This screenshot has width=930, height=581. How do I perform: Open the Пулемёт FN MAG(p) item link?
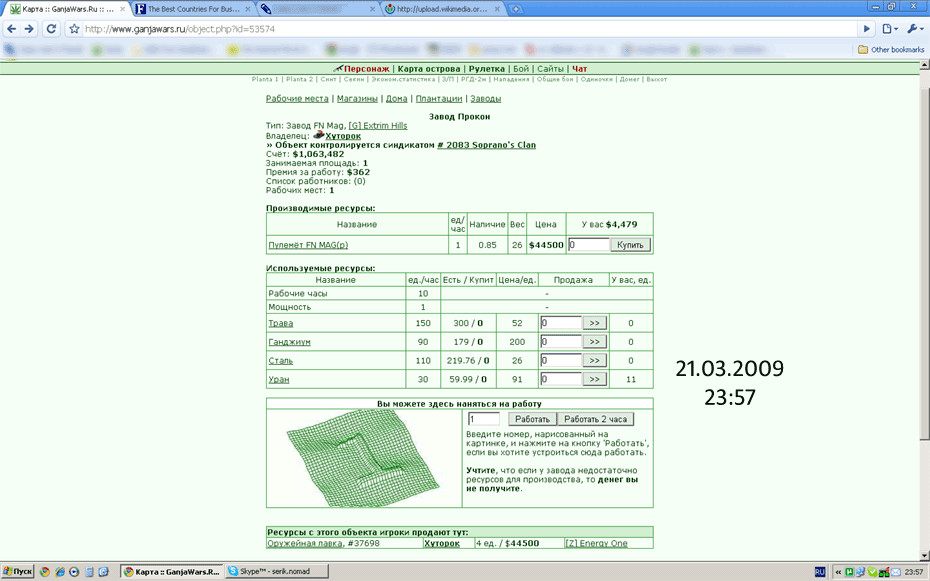coord(308,245)
